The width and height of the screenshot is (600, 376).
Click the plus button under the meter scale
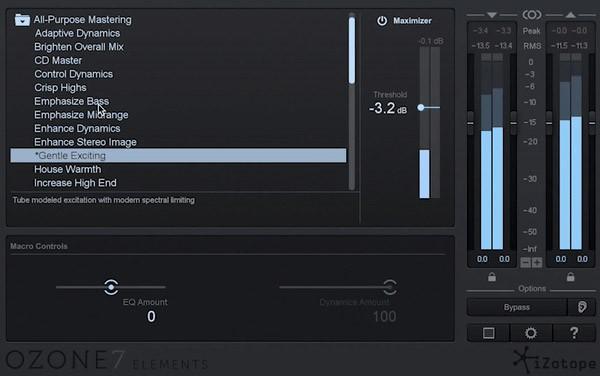pyautogui.click(x=537, y=263)
